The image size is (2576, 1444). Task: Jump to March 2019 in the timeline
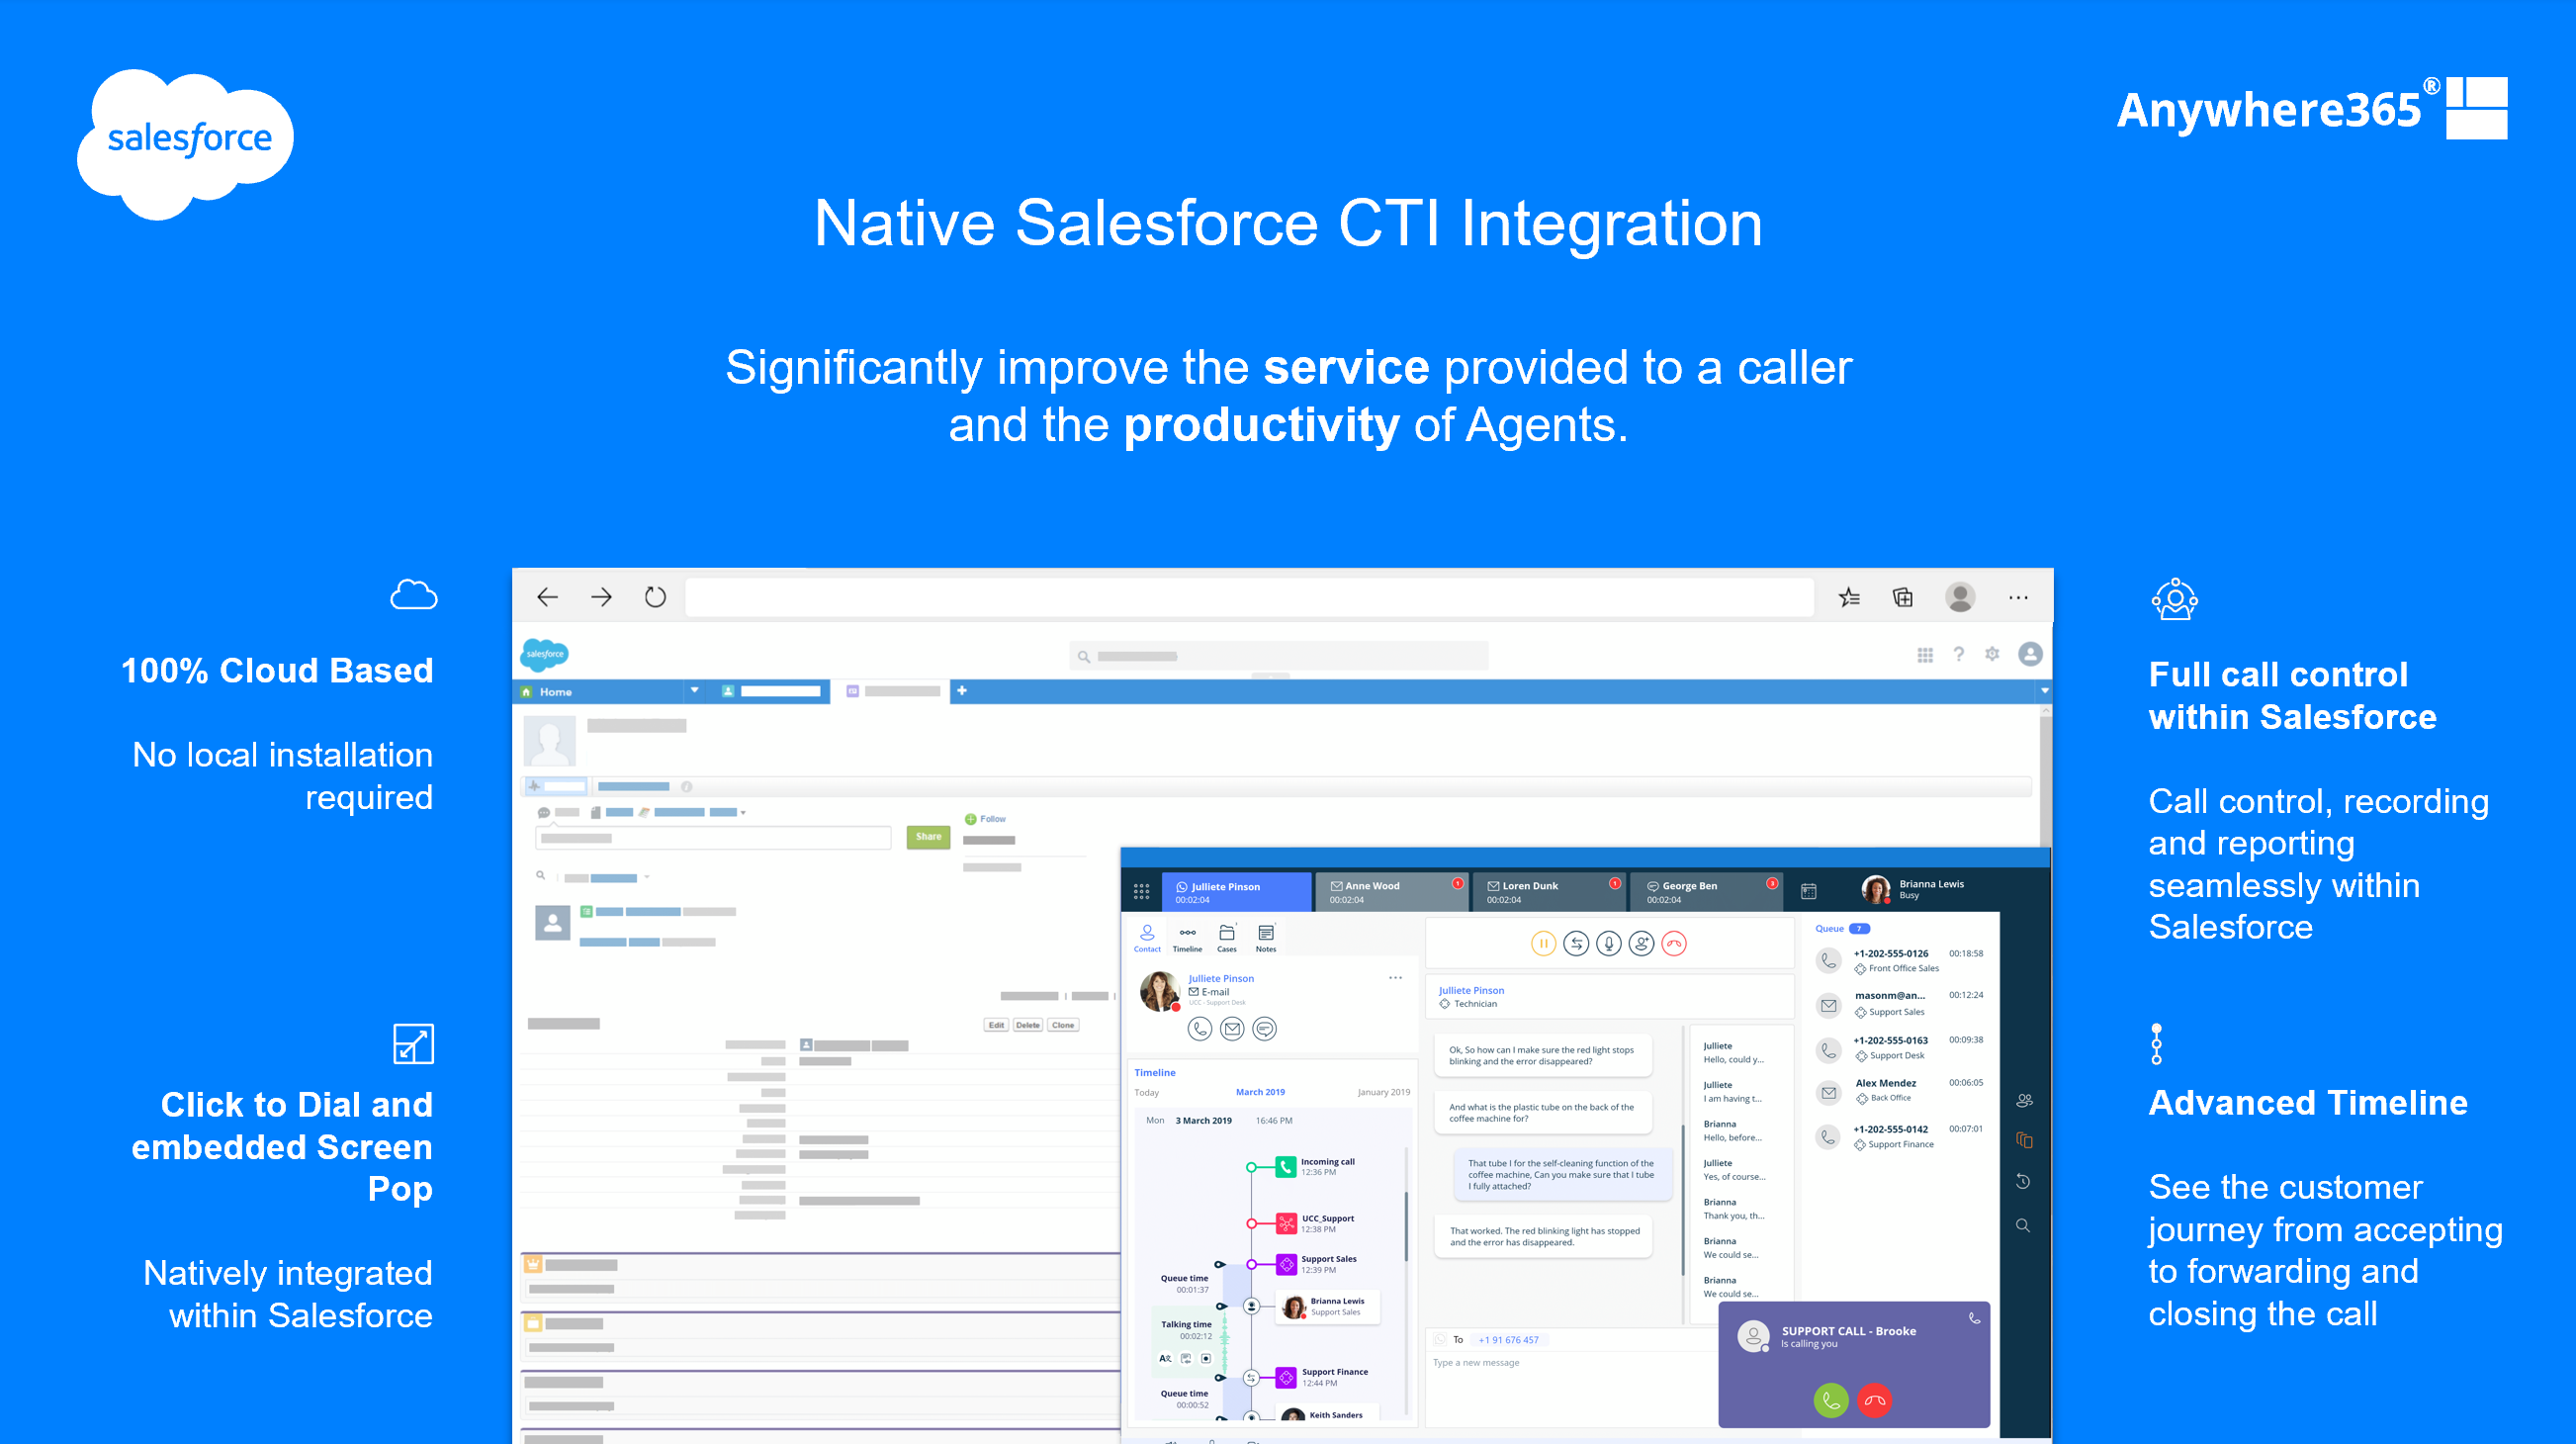pos(1260,1092)
